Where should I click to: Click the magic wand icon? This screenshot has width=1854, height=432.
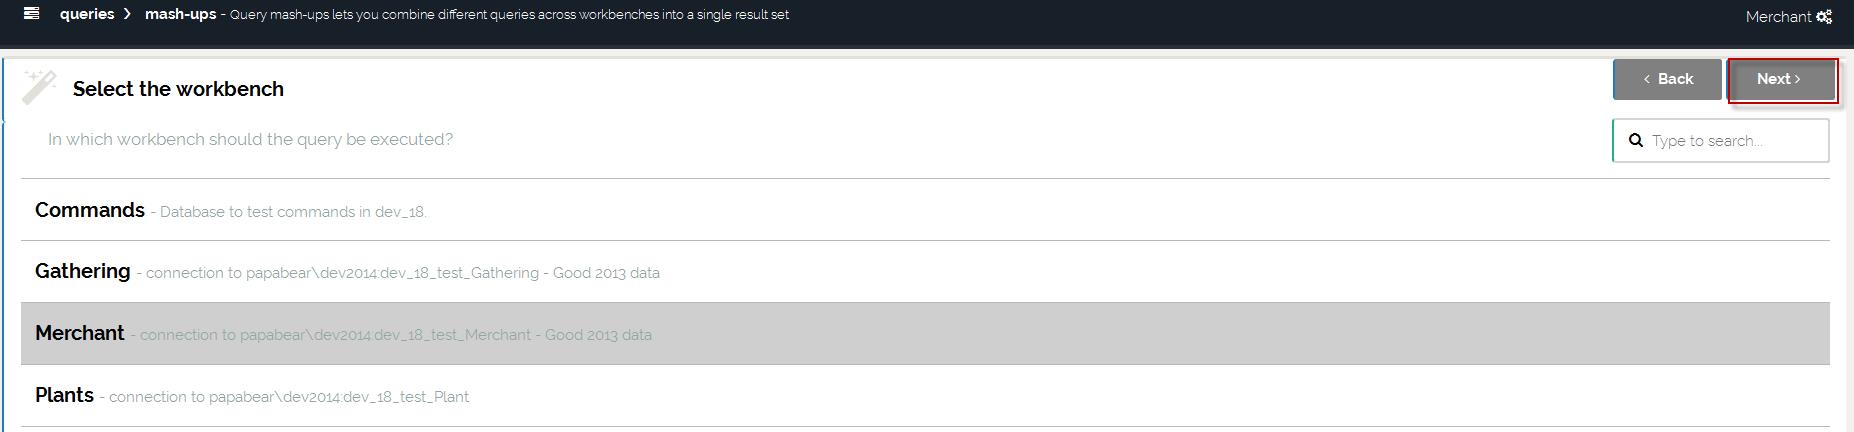coord(39,87)
